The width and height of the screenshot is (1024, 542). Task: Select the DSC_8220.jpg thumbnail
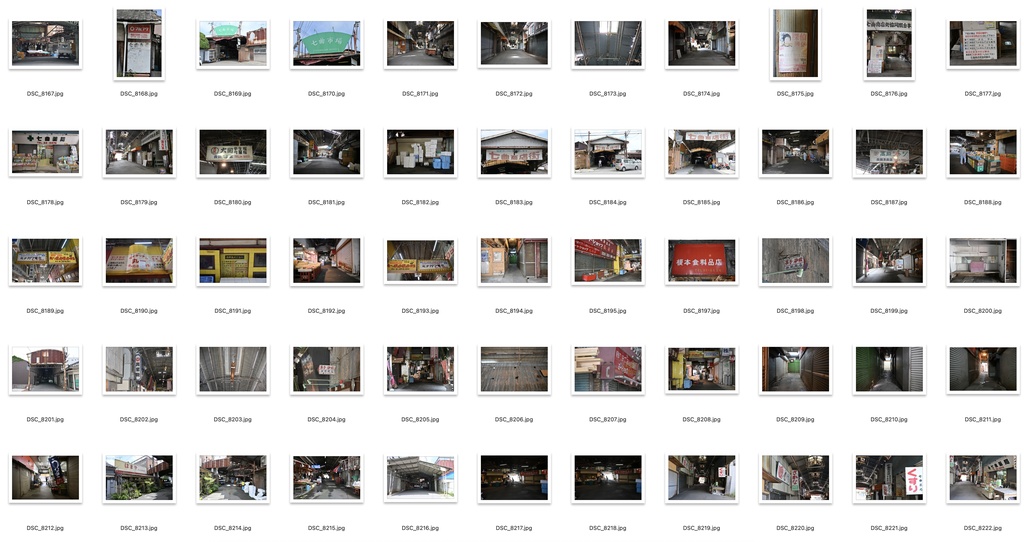point(795,478)
